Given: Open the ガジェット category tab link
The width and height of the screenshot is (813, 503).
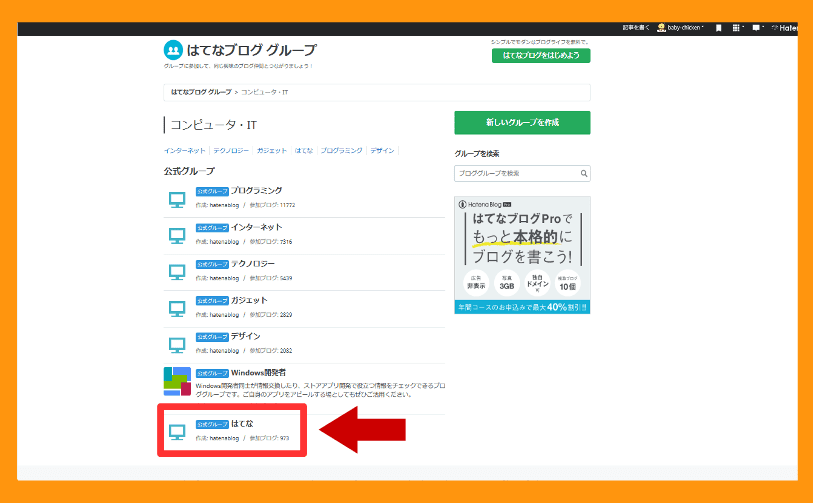Looking at the screenshot, I should (x=272, y=150).
